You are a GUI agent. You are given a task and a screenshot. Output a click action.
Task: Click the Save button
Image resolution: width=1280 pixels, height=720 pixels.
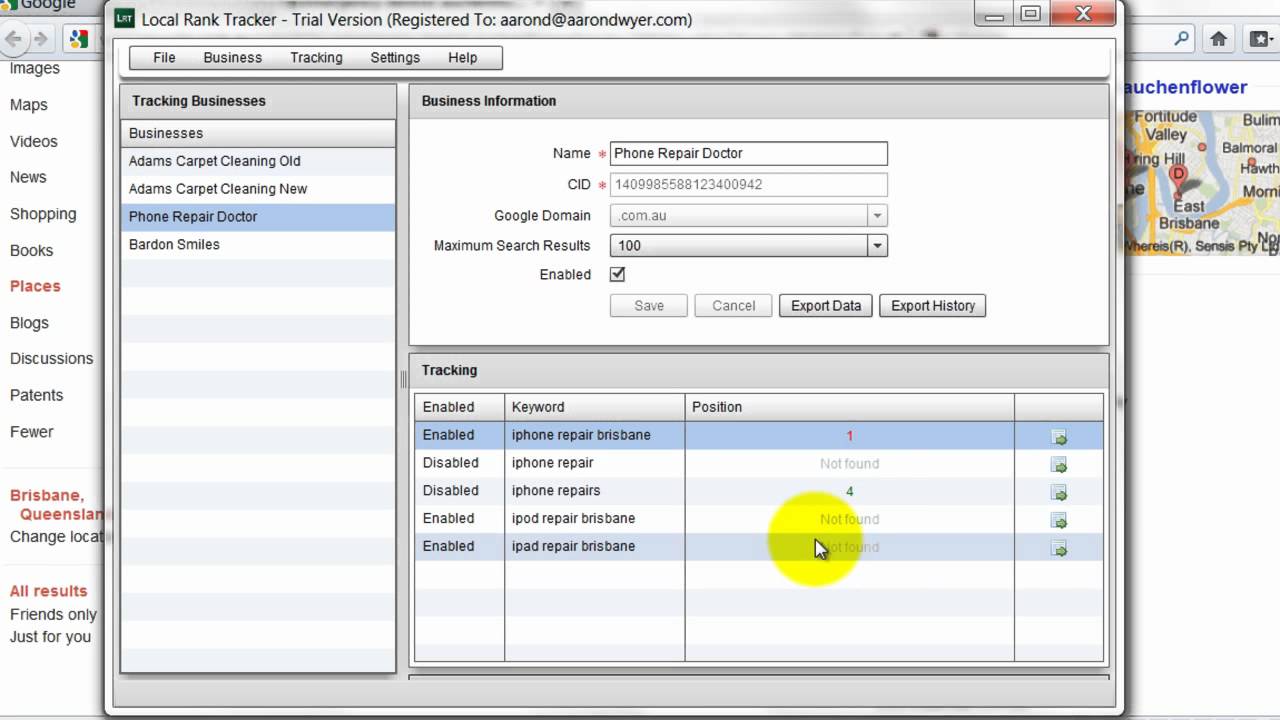[649, 305]
